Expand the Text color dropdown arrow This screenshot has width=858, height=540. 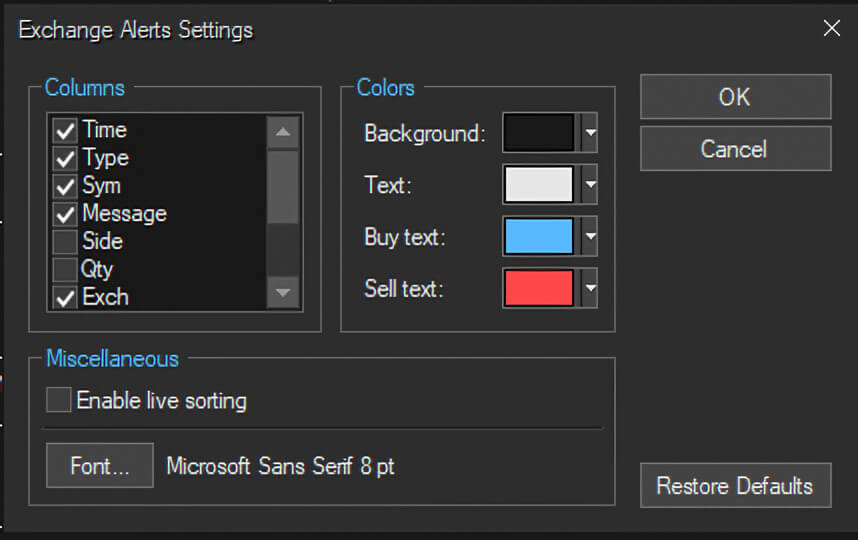(x=590, y=184)
